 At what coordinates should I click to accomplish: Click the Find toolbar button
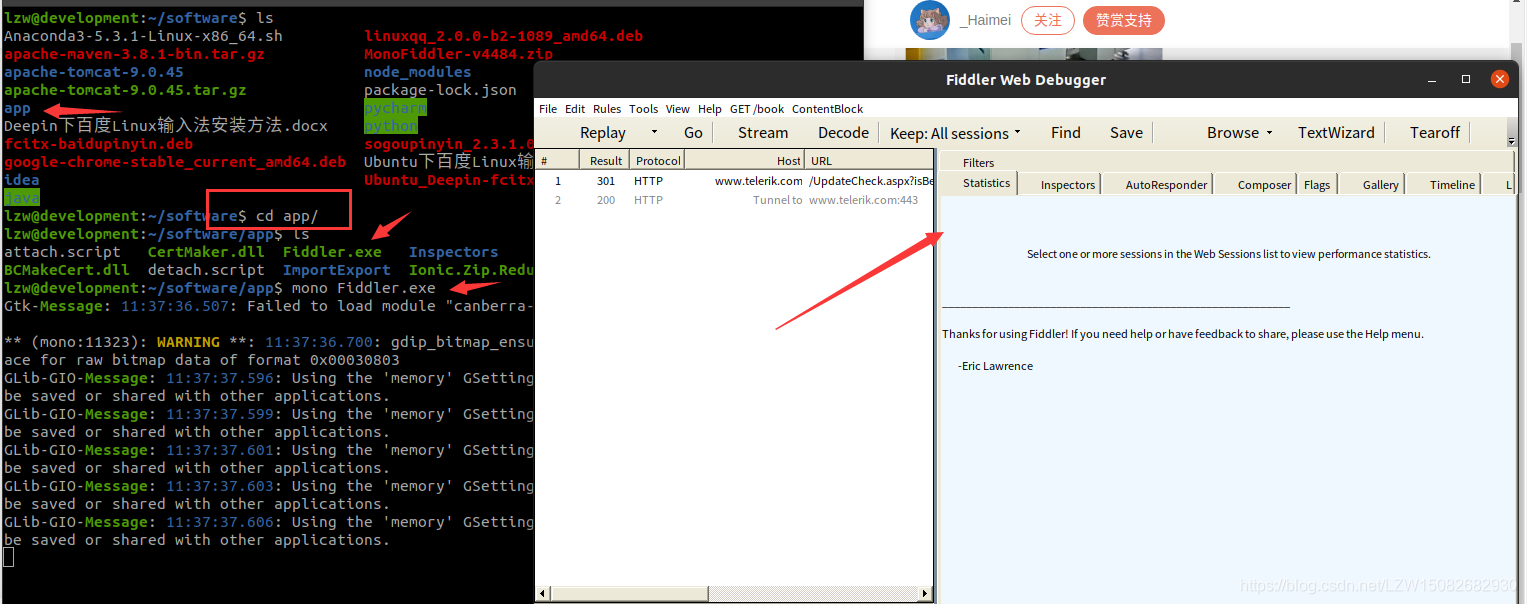[1066, 133]
